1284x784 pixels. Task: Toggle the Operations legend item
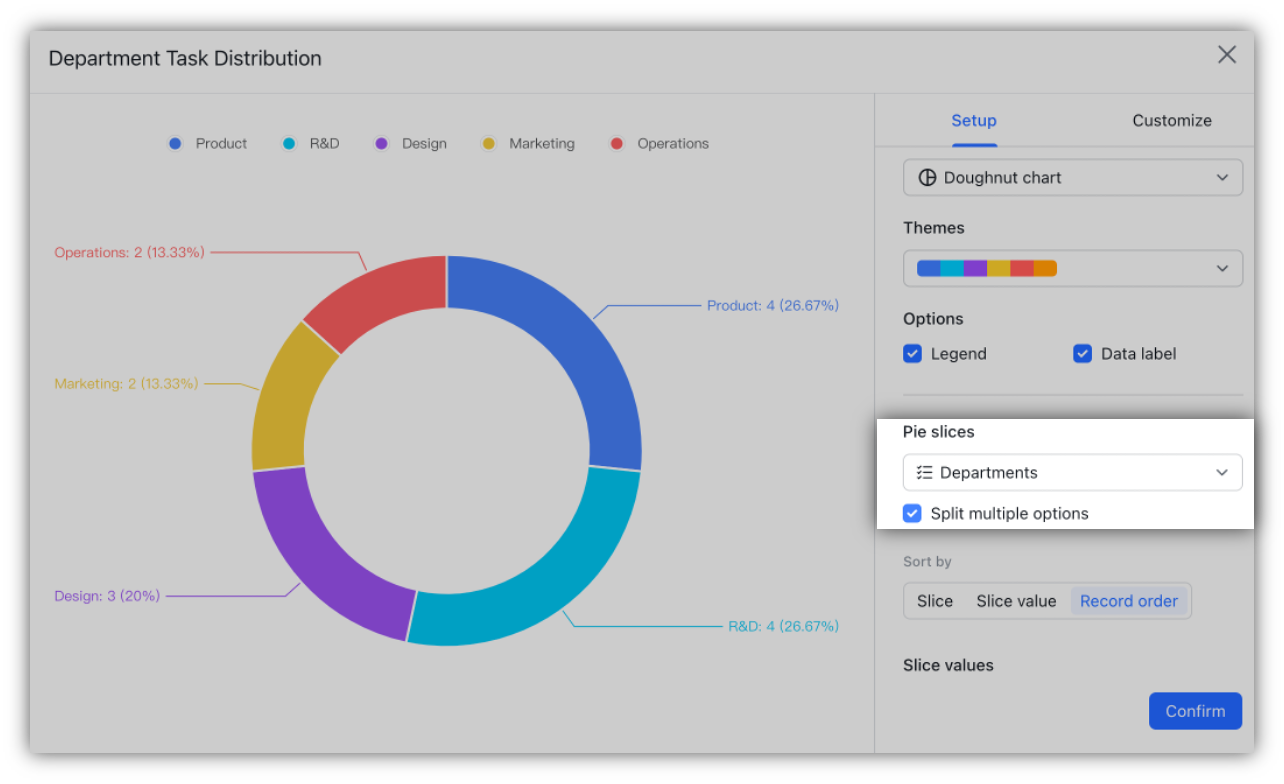[659, 144]
